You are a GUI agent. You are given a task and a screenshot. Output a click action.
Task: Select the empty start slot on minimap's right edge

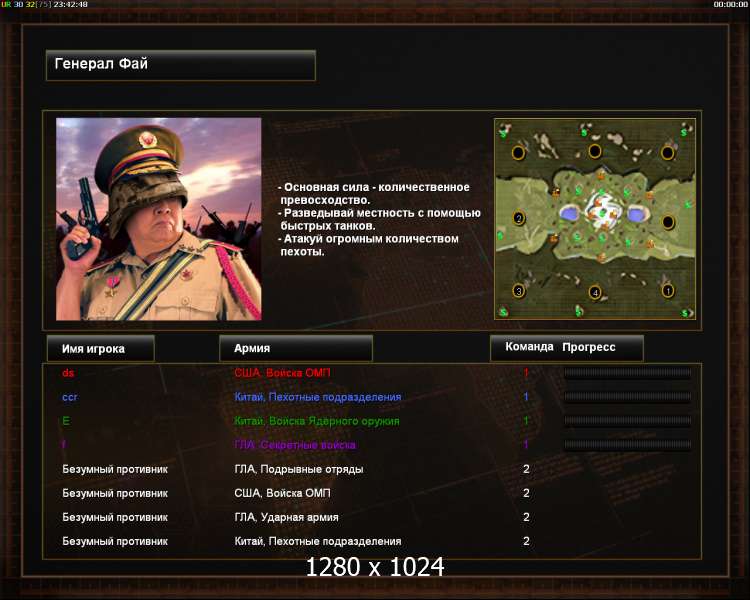pyautogui.click(x=668, y=222)
